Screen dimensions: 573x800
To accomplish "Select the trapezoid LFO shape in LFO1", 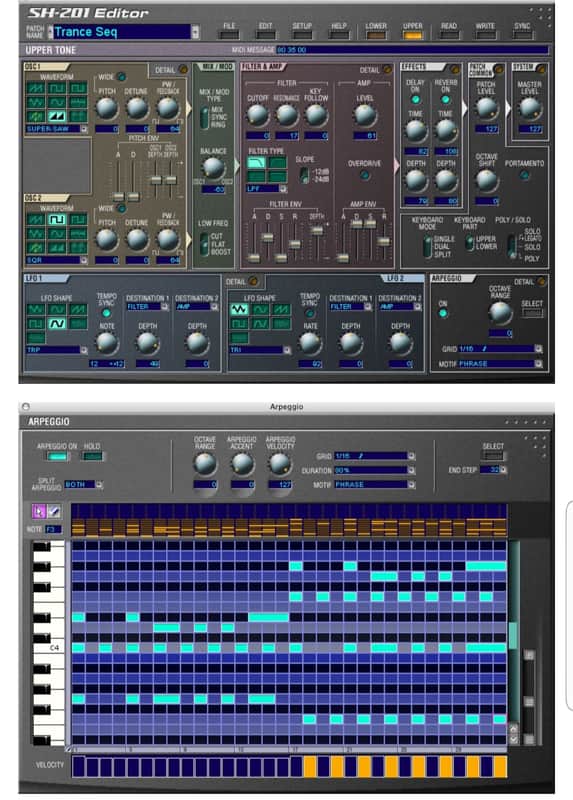I will pyautogui.click(x=56, y=323).
